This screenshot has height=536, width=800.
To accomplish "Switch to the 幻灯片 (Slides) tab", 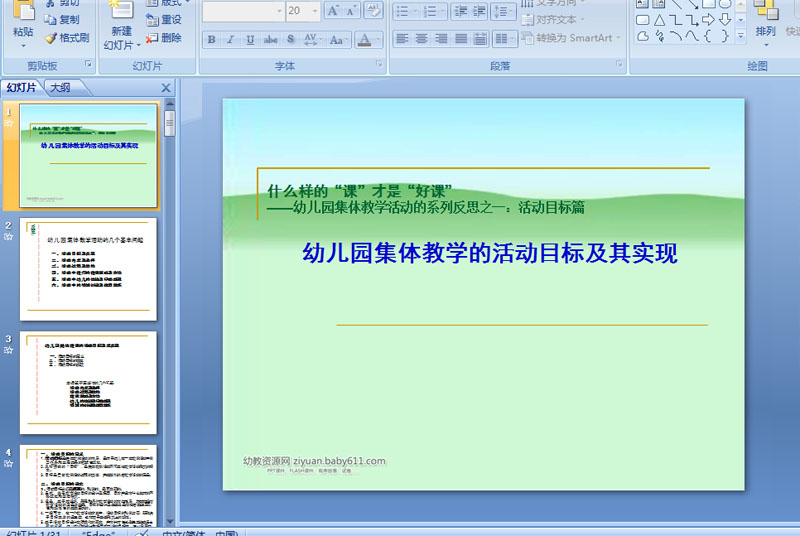I will (x=21, y=88).
